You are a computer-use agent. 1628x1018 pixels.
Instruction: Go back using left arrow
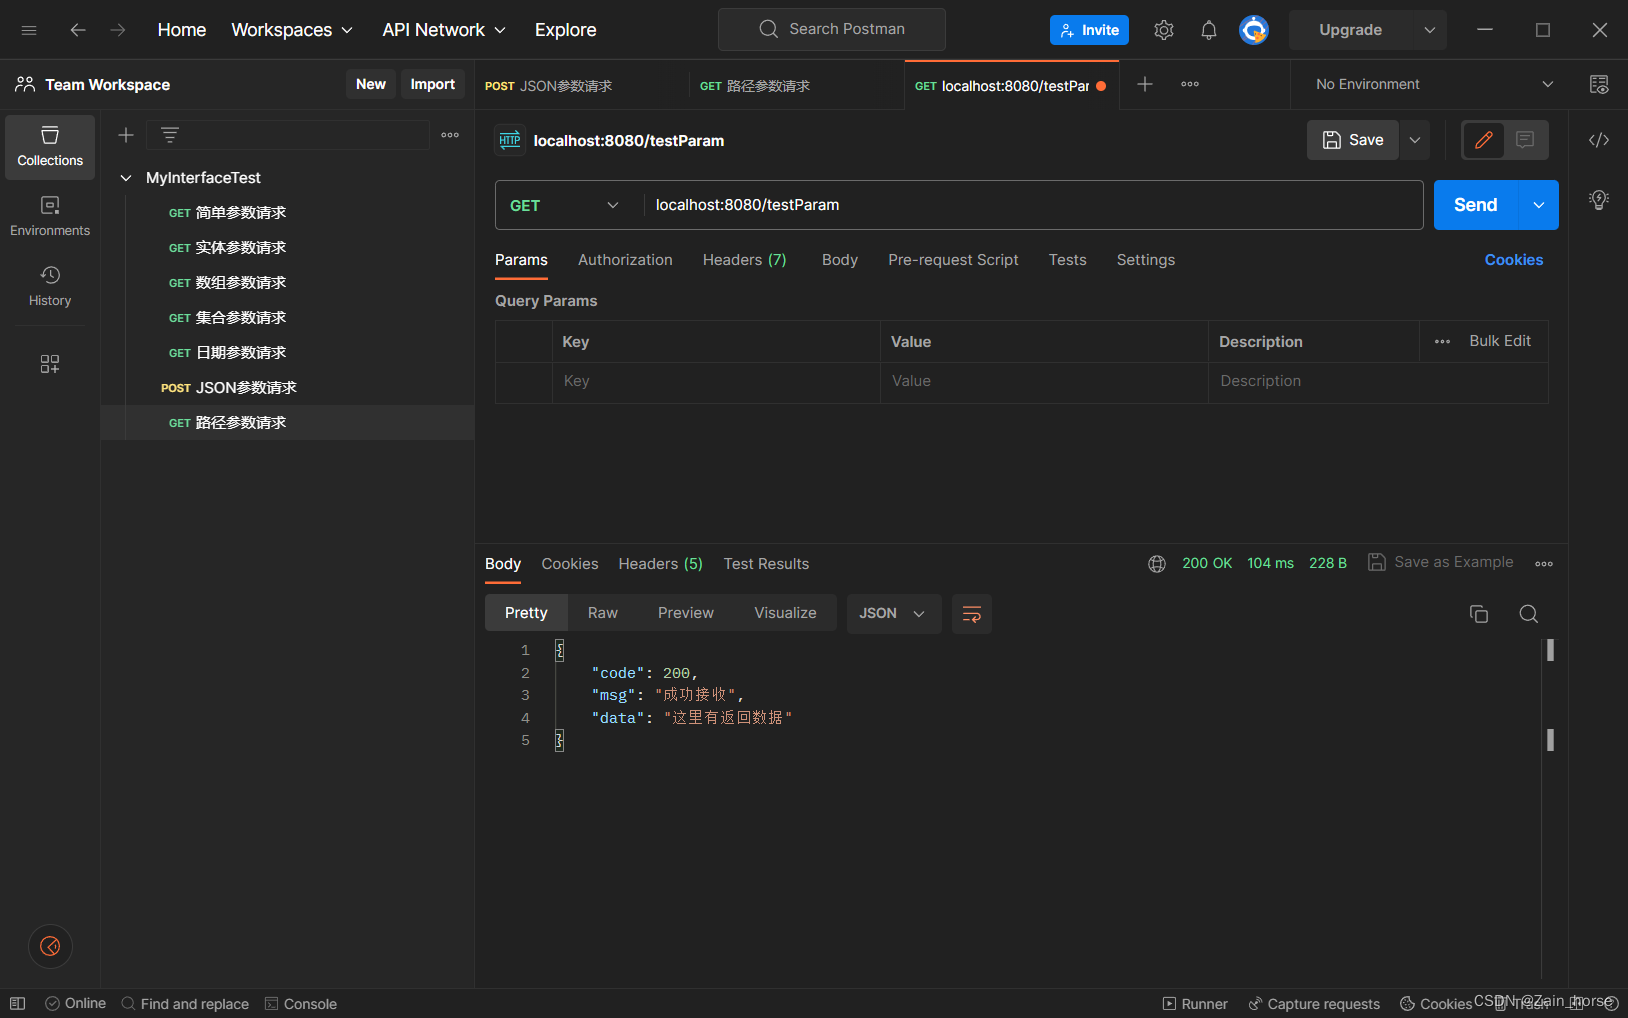coord(78,30)
